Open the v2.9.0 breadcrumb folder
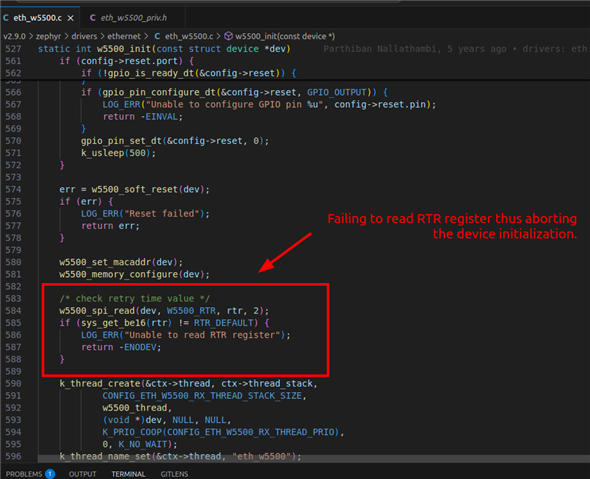Viewport: 590px width, 479px height. coord(14,36)
